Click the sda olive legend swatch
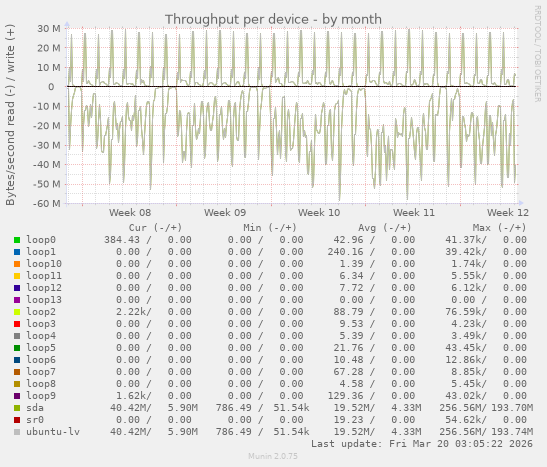The height and width of the screenshot is (467, 547). pyautogui.click(x=17, y=408)
